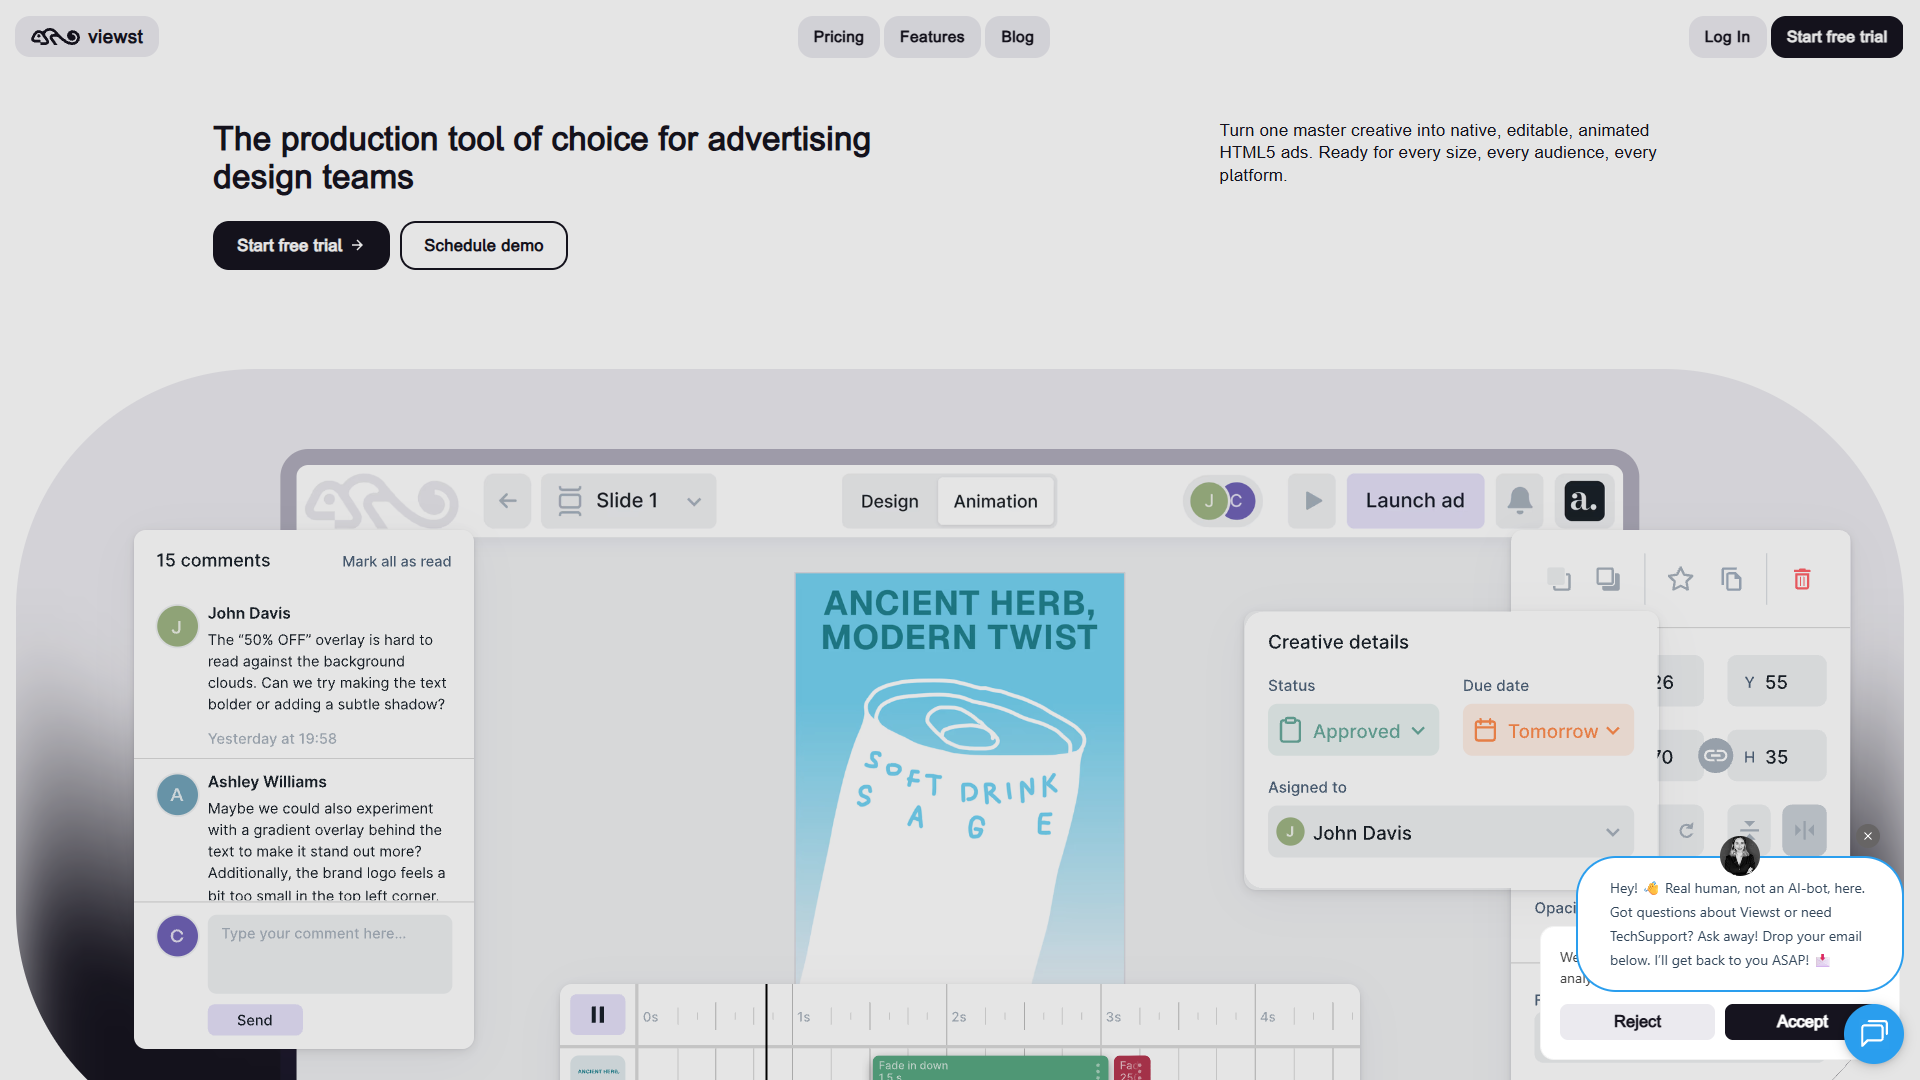The width and height of the screenshot is (1920, 1080).
Task: Toggle the flip horizontal mirror button
Action: coord(1804,830)
